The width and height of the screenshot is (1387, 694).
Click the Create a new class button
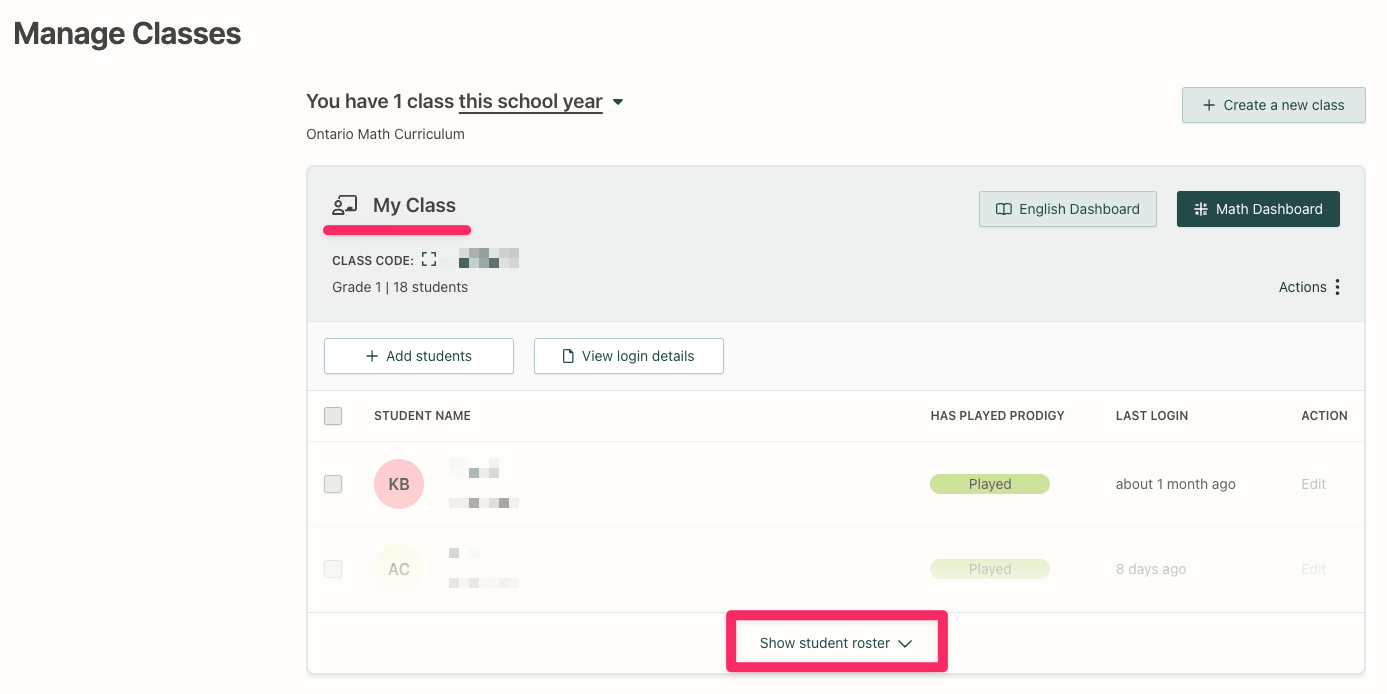pyautogui.click(x=1273, y=104)
